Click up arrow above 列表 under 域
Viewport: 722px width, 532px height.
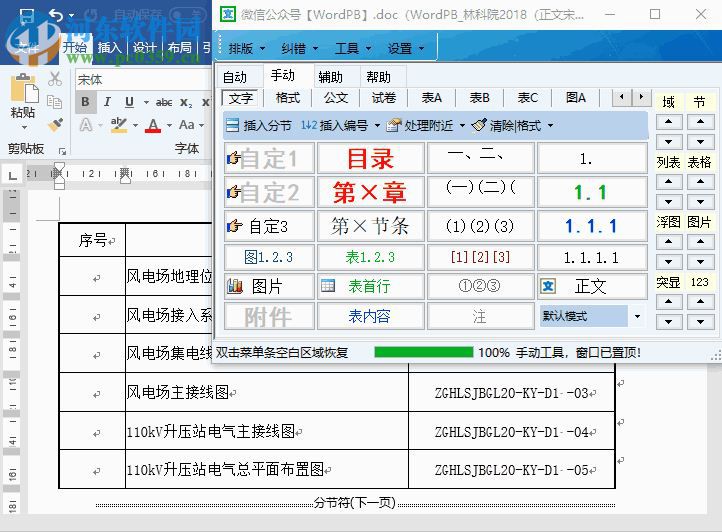pos(668,122)
